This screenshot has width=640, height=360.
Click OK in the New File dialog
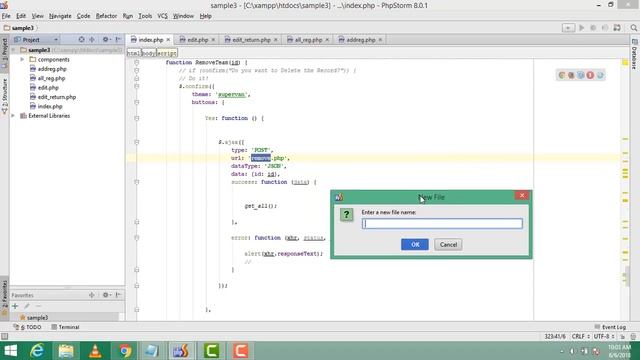click(415, 244)
